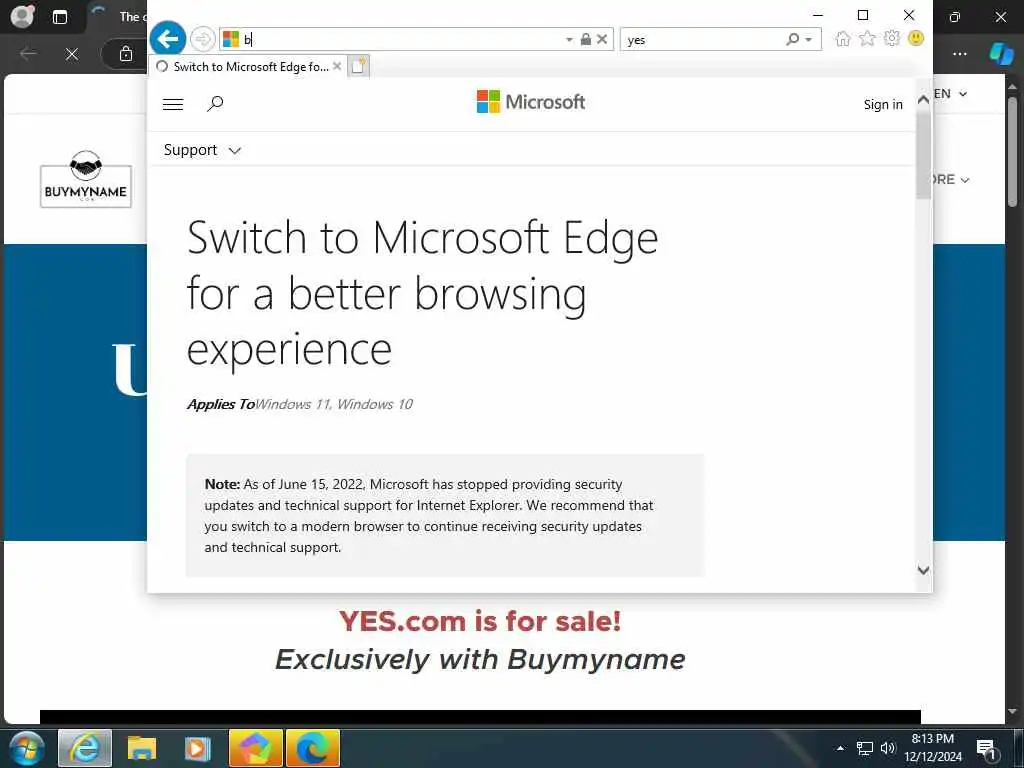The height and width of the screenshot is (768, 1024).
Task: Click the Microsoft logo link
Action: tap(531, 102)
